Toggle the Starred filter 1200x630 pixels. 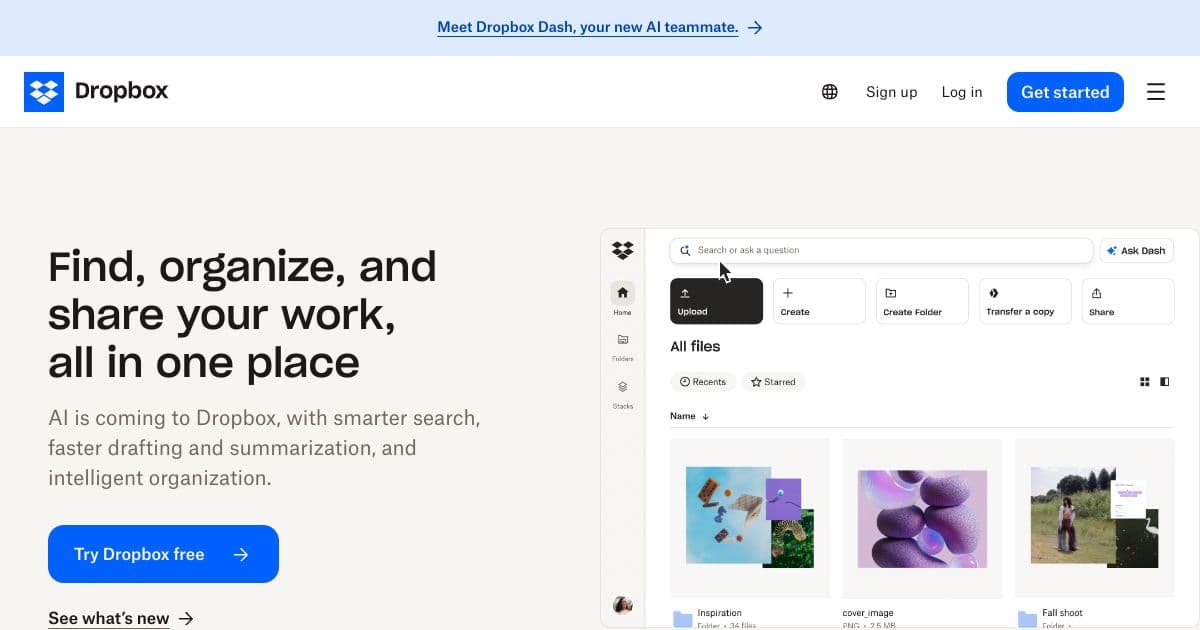(x=773, y=381)
